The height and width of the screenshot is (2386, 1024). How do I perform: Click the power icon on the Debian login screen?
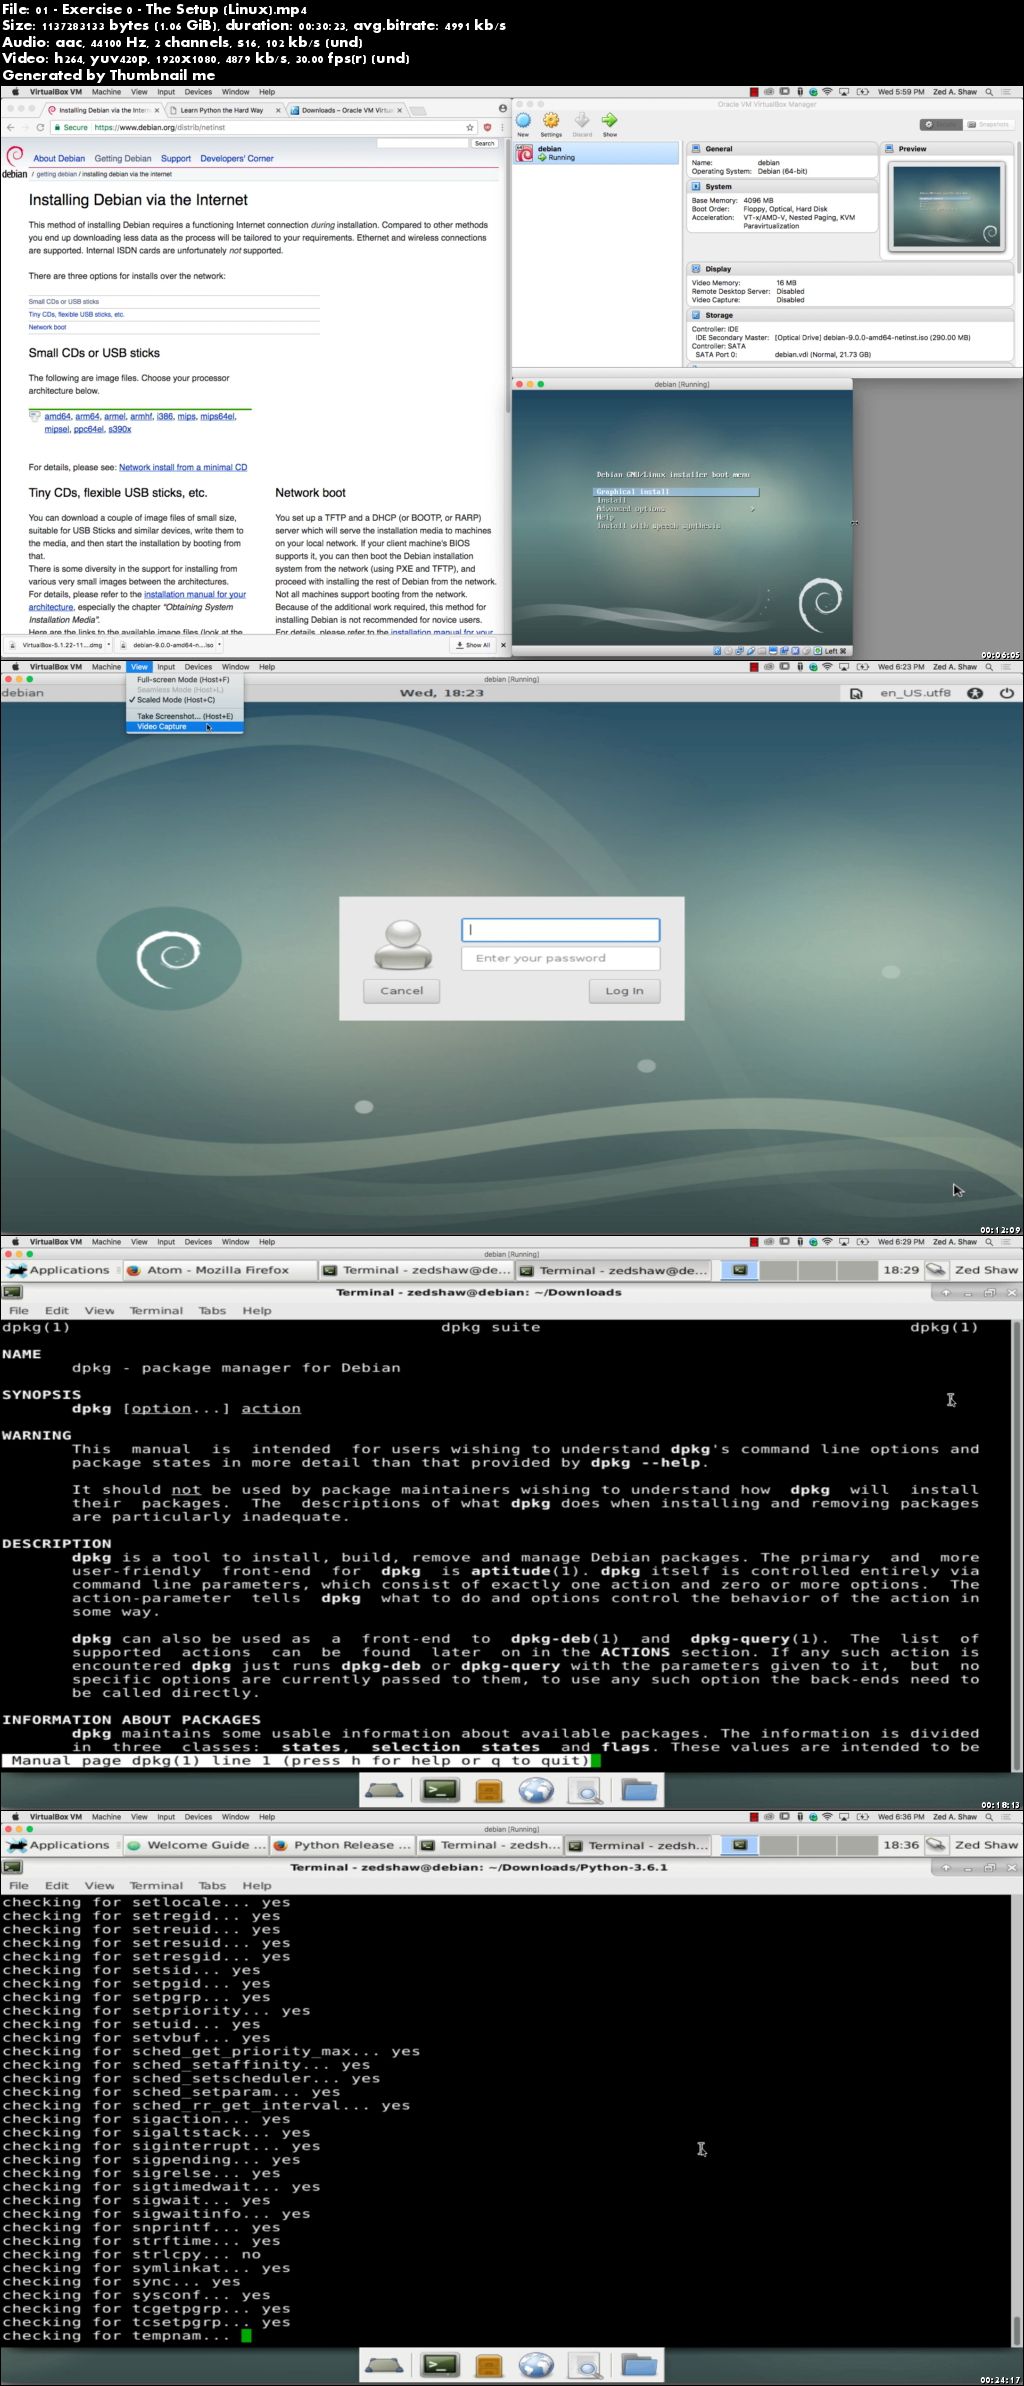(x=1006, y=693)
